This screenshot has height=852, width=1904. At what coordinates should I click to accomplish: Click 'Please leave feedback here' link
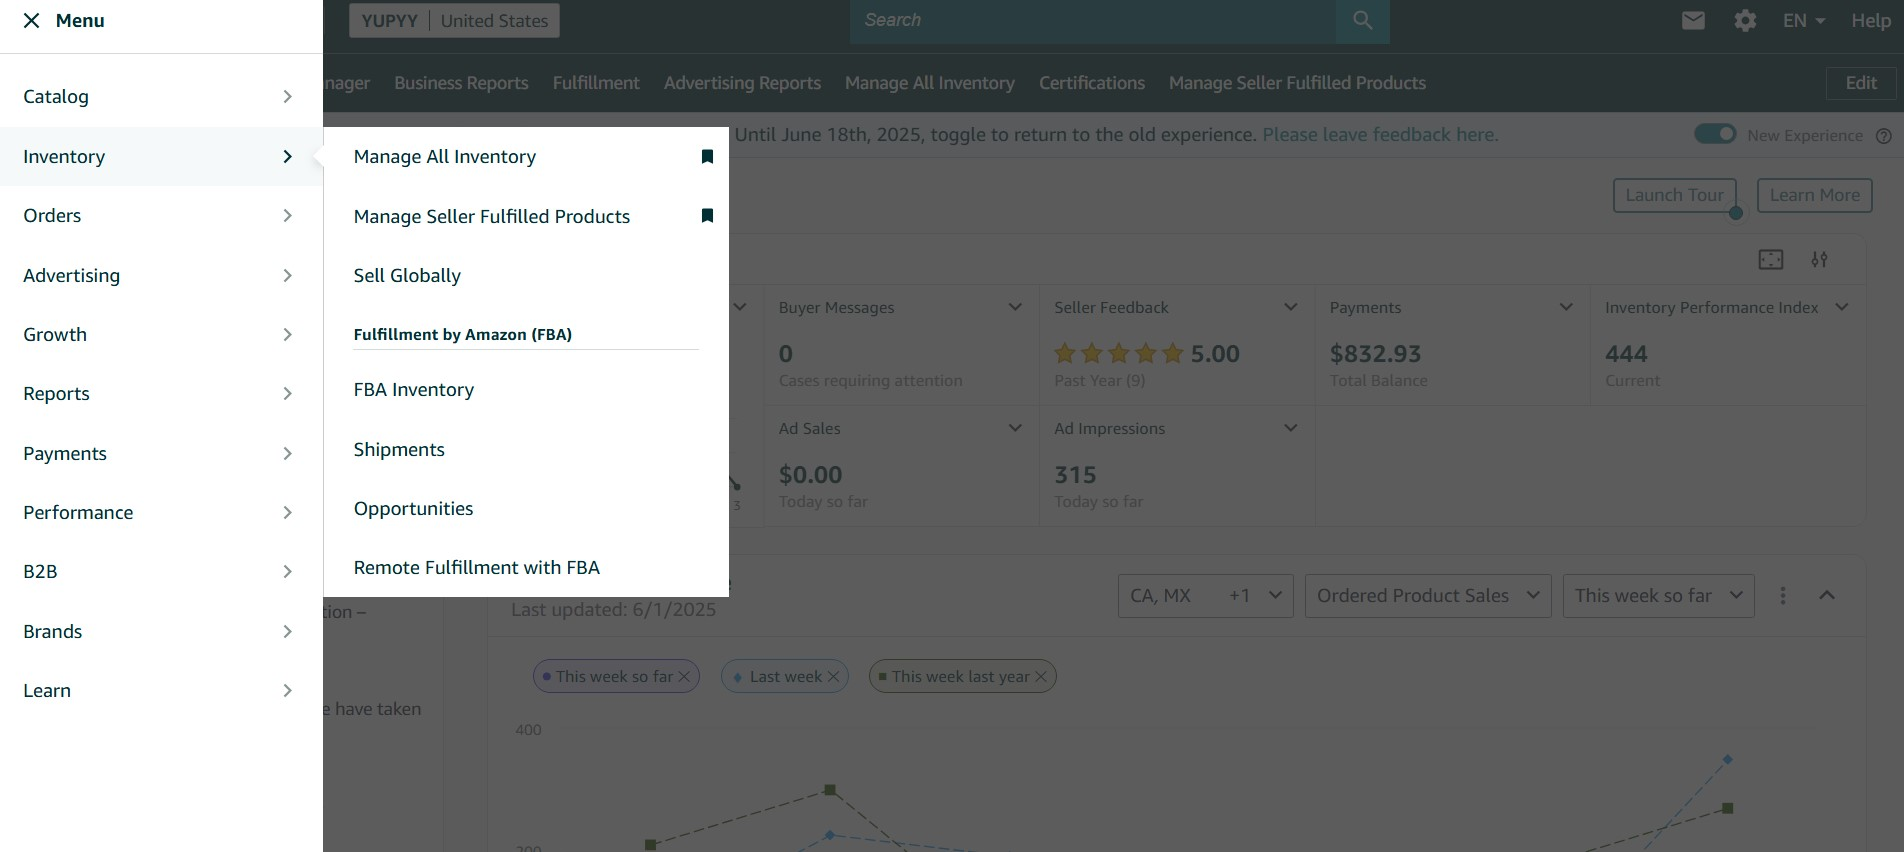(x=1380, y=134)
